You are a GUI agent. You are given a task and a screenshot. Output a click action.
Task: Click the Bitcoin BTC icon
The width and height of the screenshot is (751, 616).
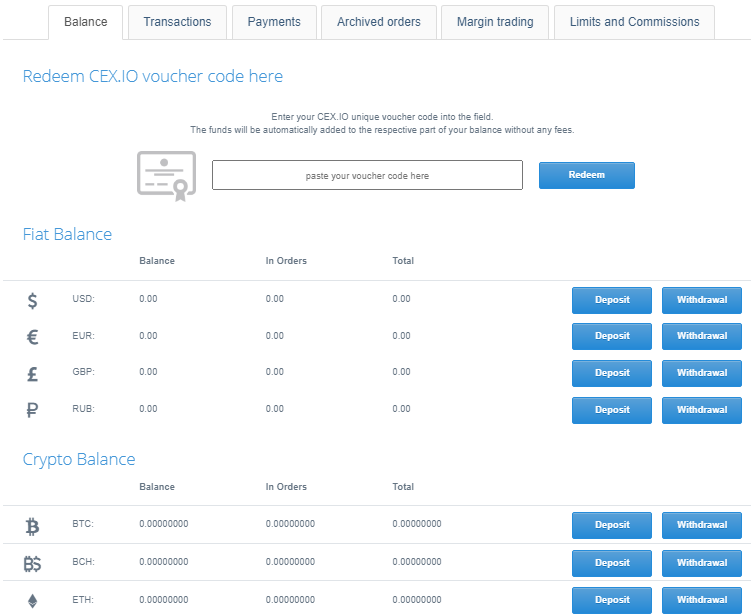[32, 526]
